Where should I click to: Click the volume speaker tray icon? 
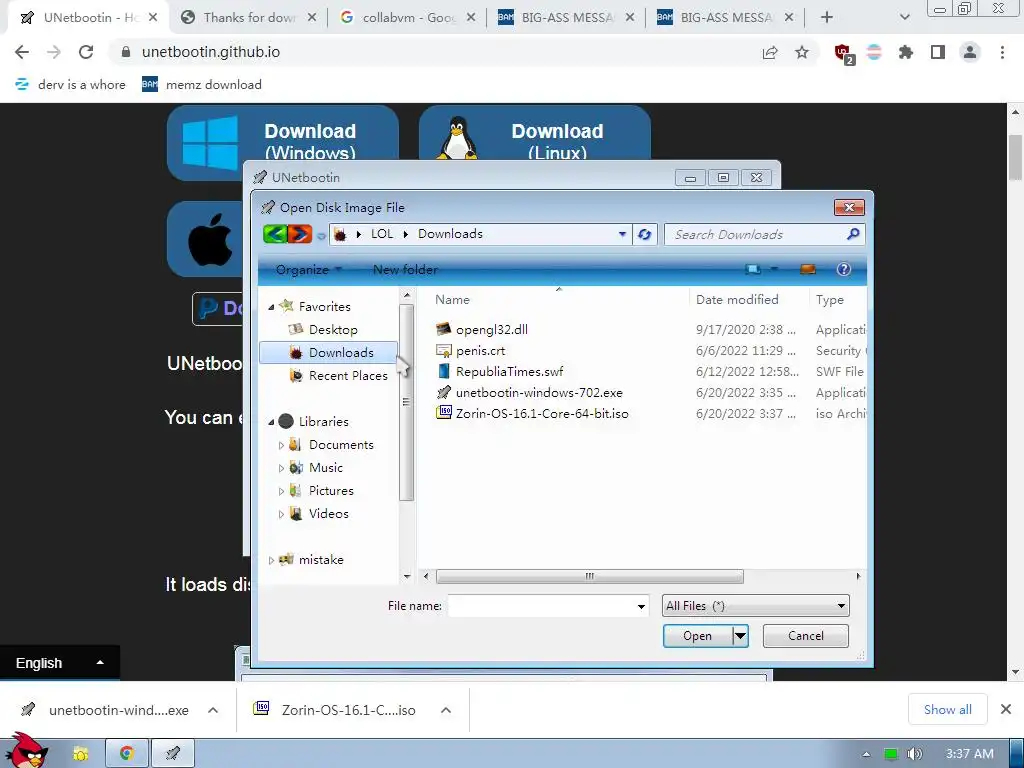click(x=914, y=754)
